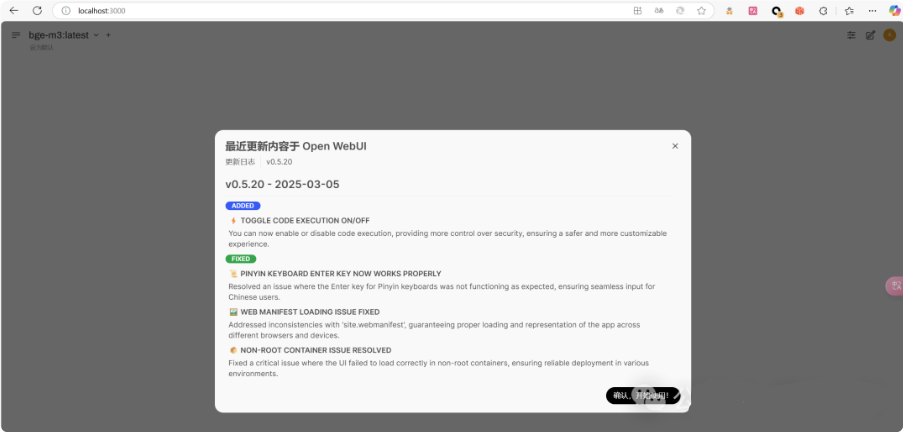
Task: Open the chat controls sliders icon
Action: tap(851, 35)
